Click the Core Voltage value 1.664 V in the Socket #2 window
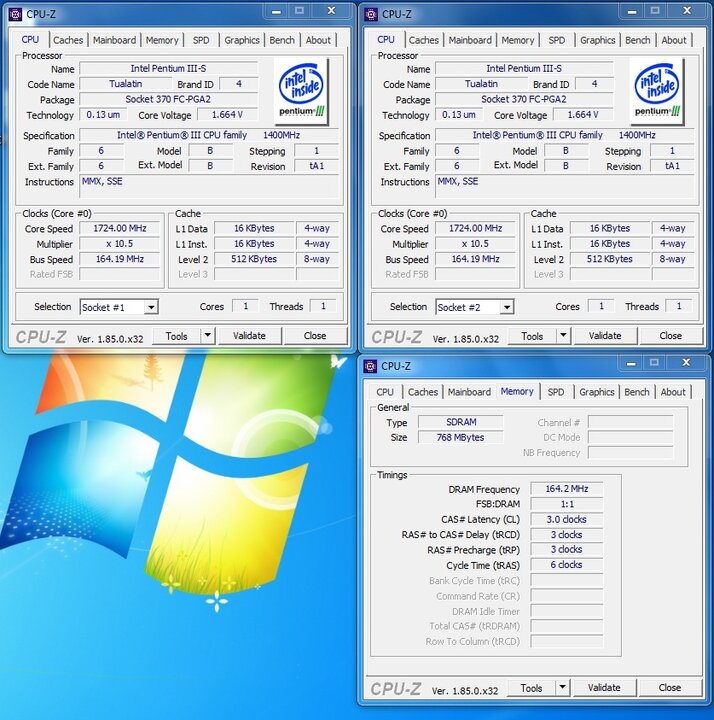This screenshot has width=714, height=720. click(583, 114)
